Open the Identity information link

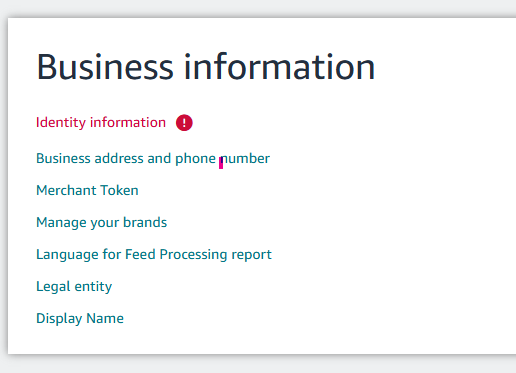click(x=101, y=123)
